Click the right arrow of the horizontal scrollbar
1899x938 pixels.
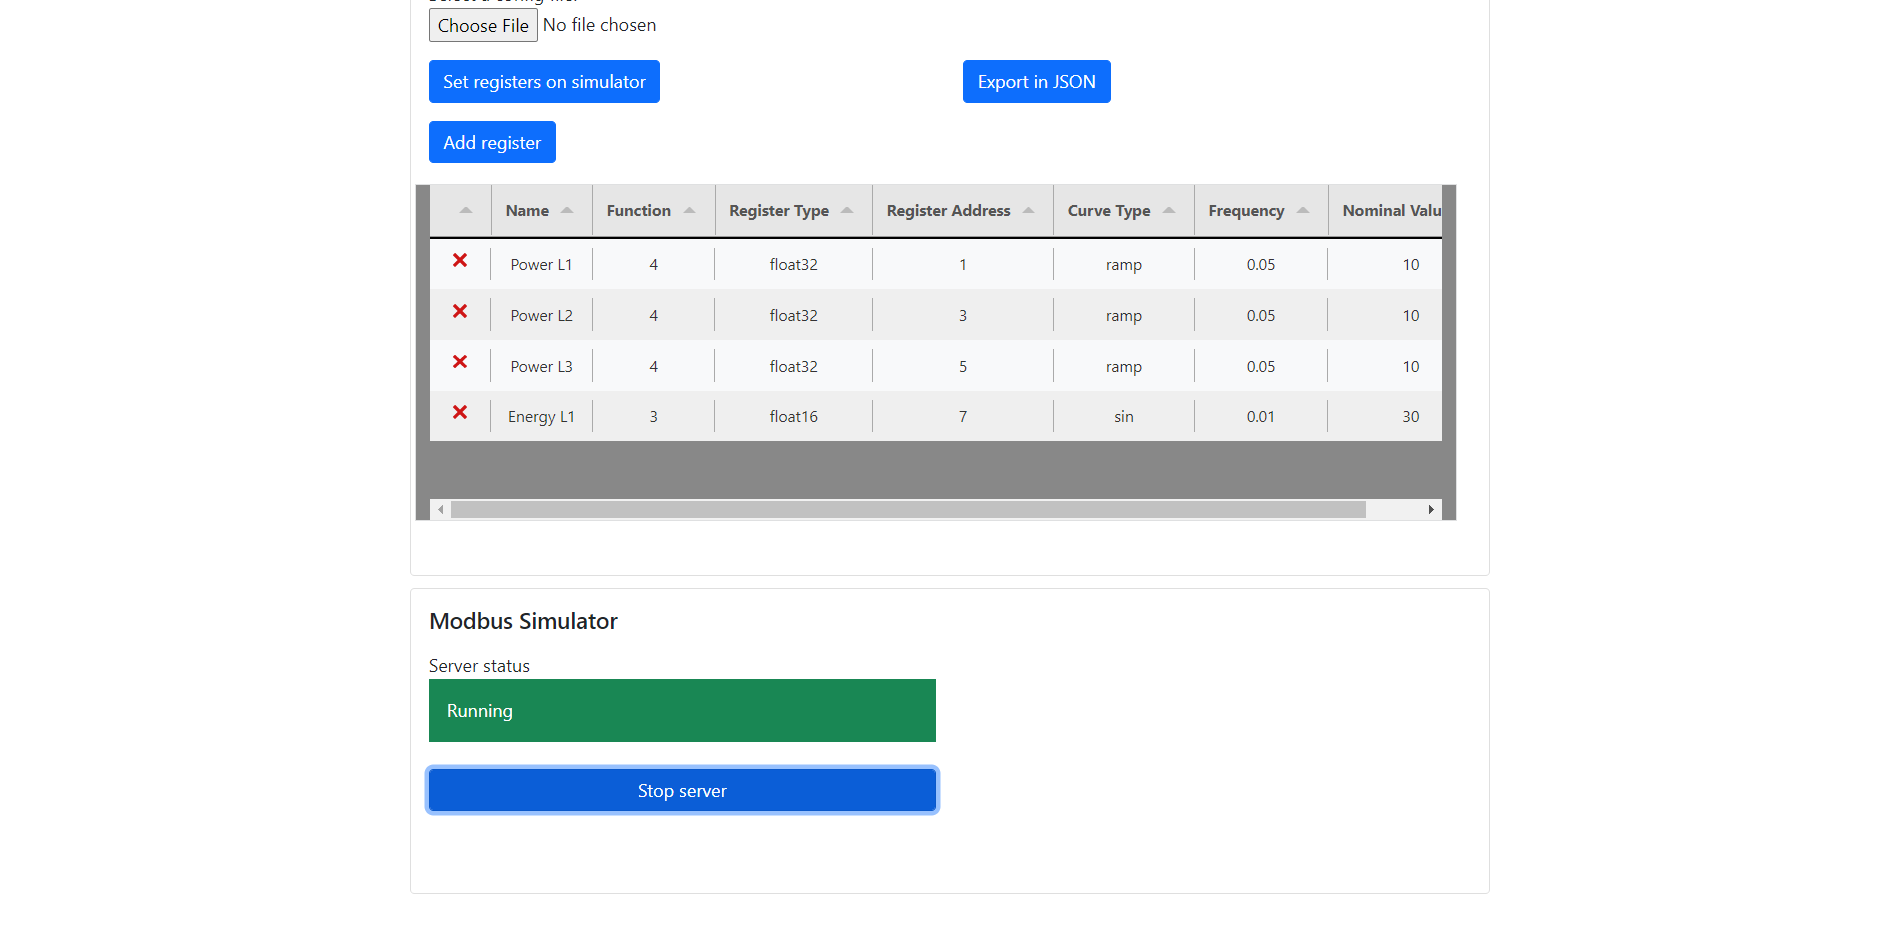coord(1431,509)
